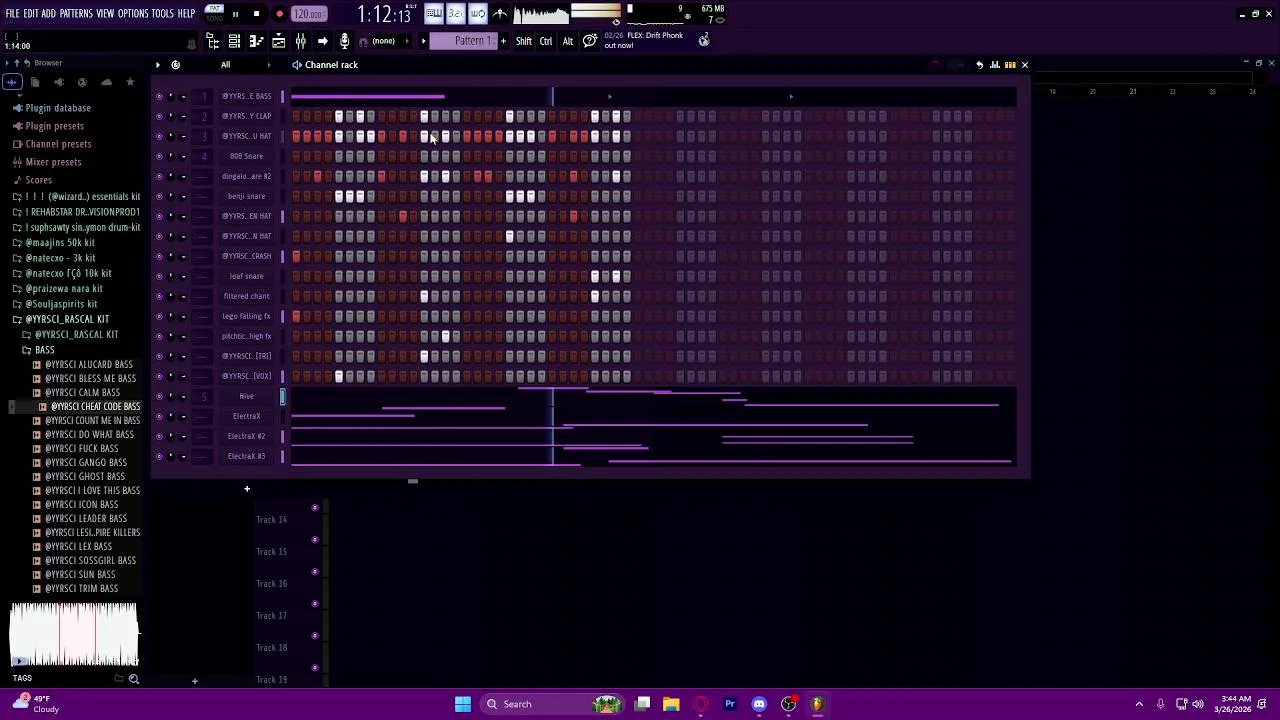The height and width of the screenshot is (720, 1280).
Task: Open the browser search magnifier icon
Action: (133, 679)
